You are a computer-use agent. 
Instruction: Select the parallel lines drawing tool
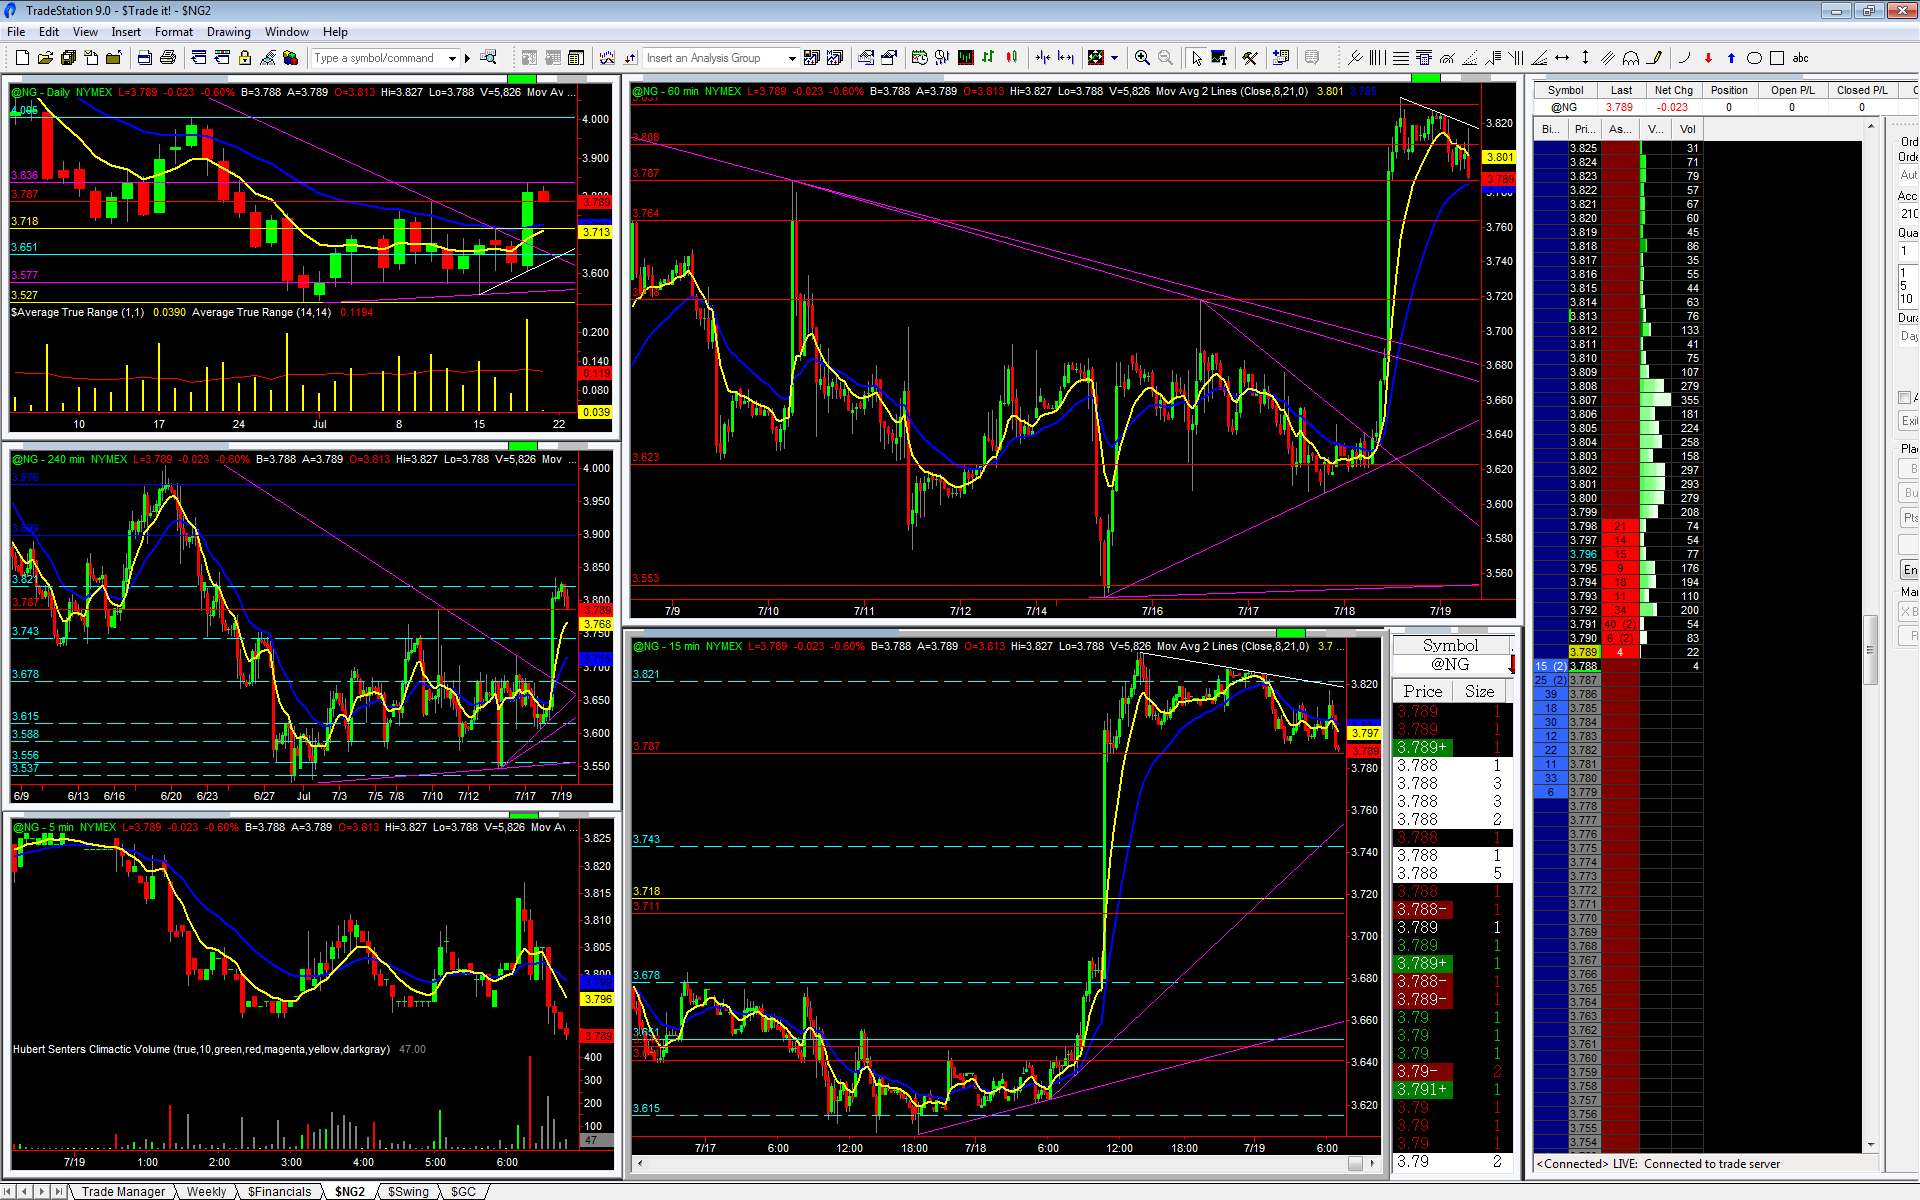(x=1608, y=58)
